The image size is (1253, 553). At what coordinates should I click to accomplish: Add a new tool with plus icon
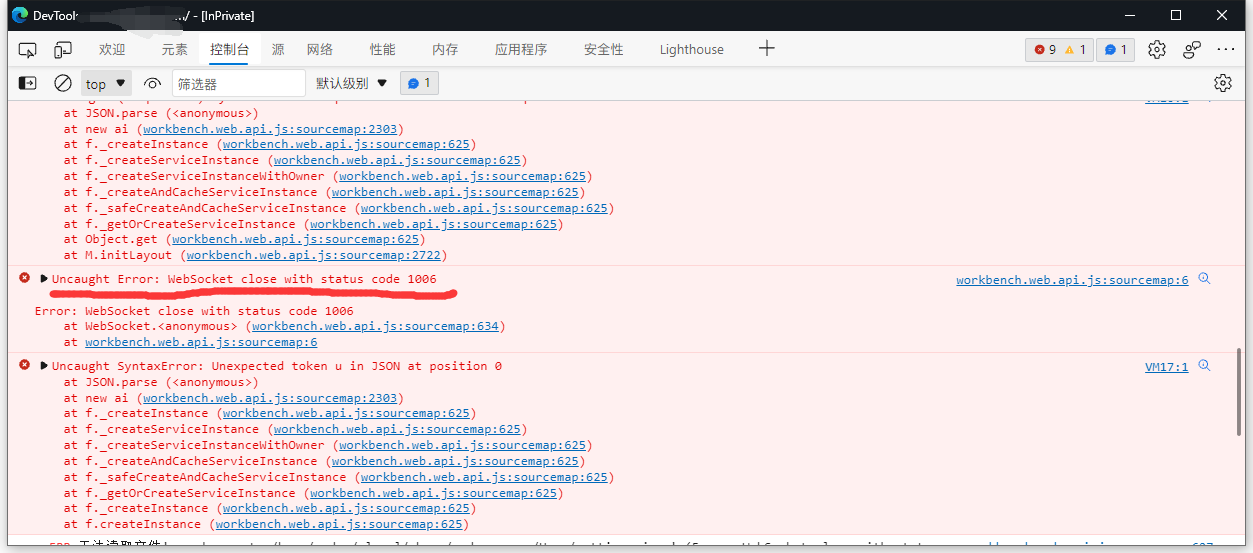[x=767, y=48]
